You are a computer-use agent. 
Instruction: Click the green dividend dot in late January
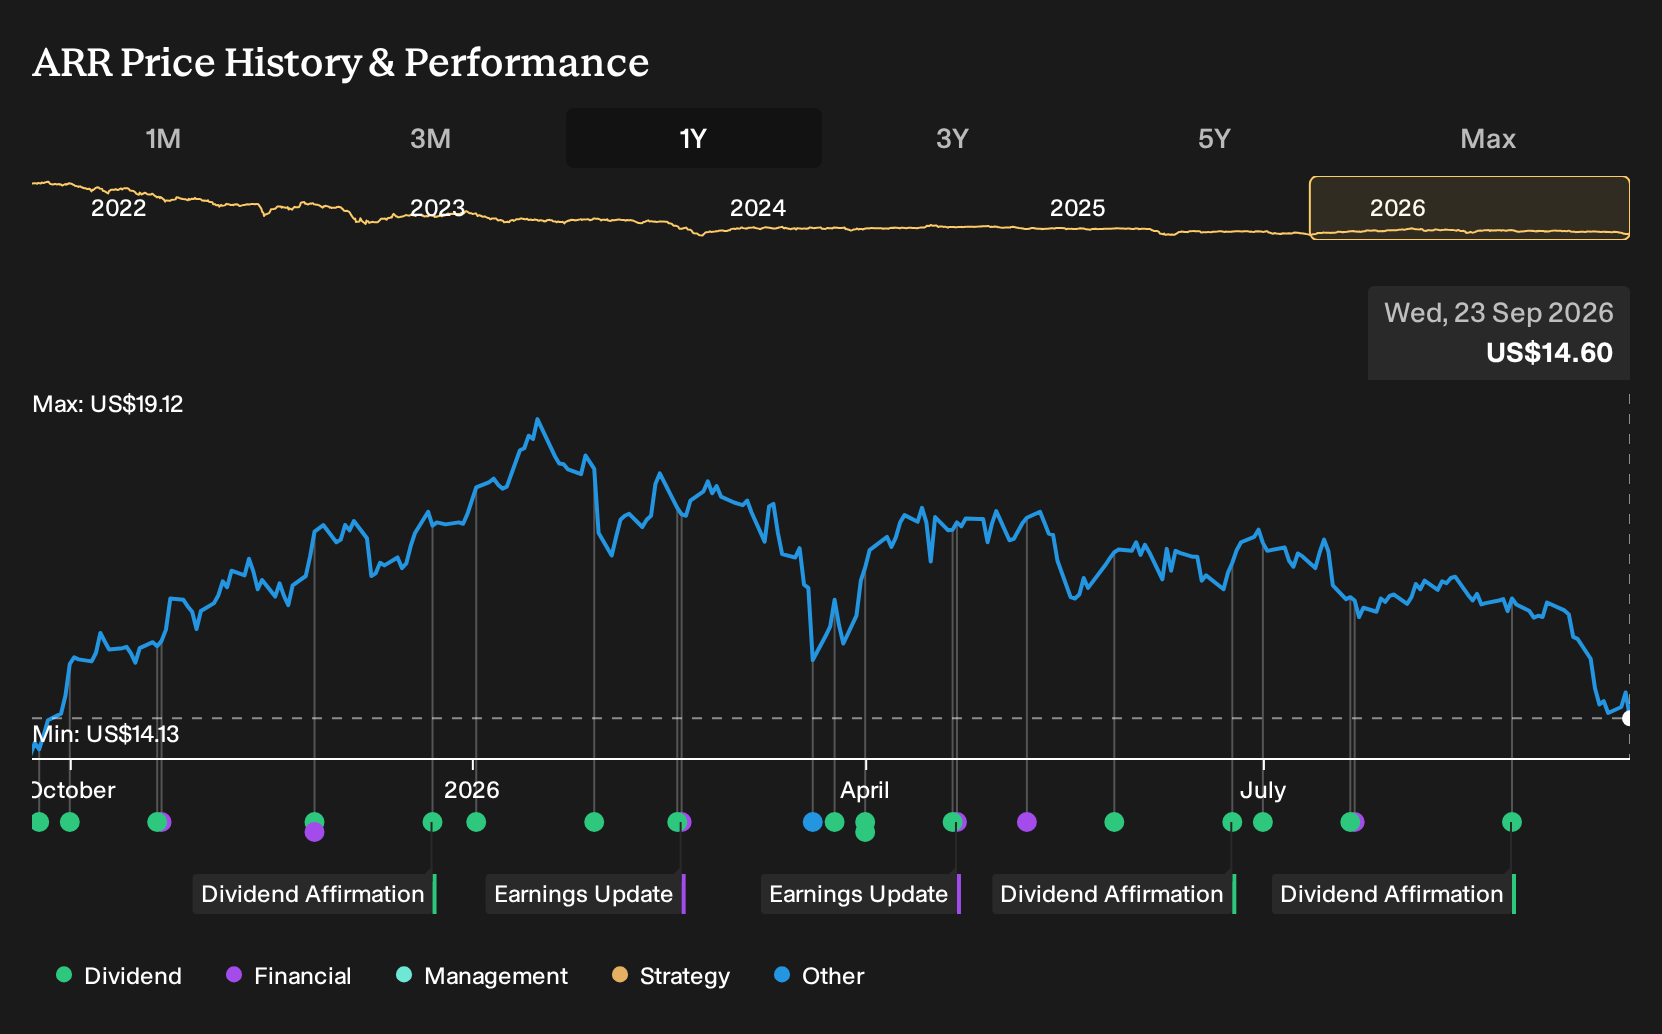point(594,822)
